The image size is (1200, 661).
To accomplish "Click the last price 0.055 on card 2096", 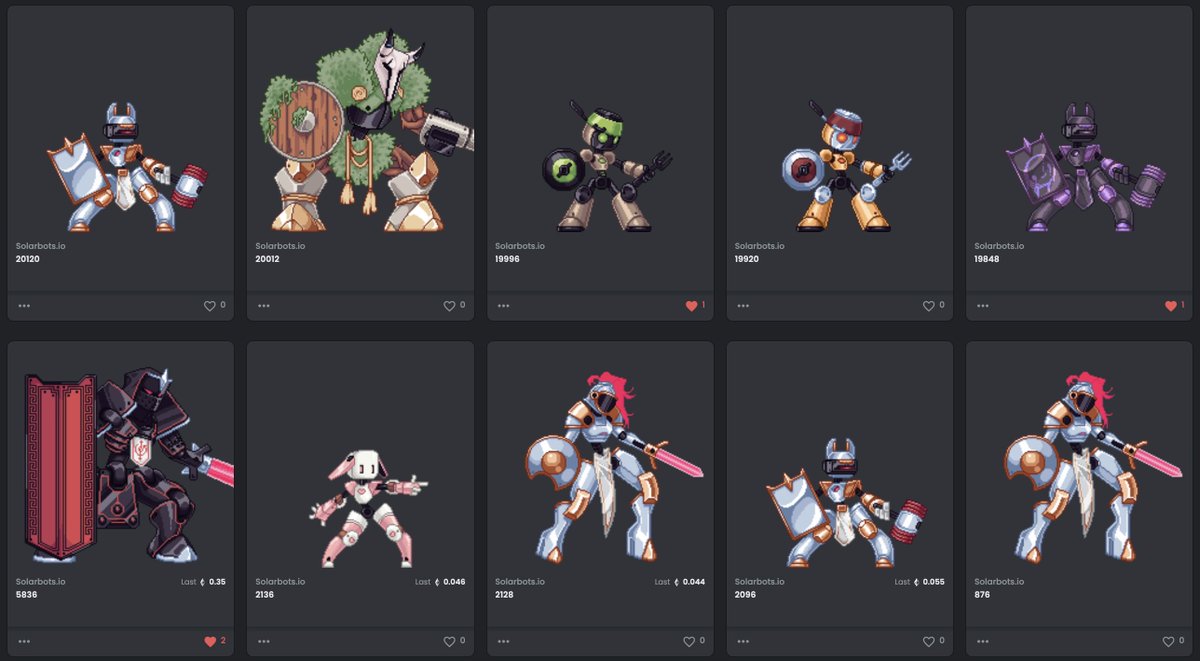I will click(x=933, y=581).
